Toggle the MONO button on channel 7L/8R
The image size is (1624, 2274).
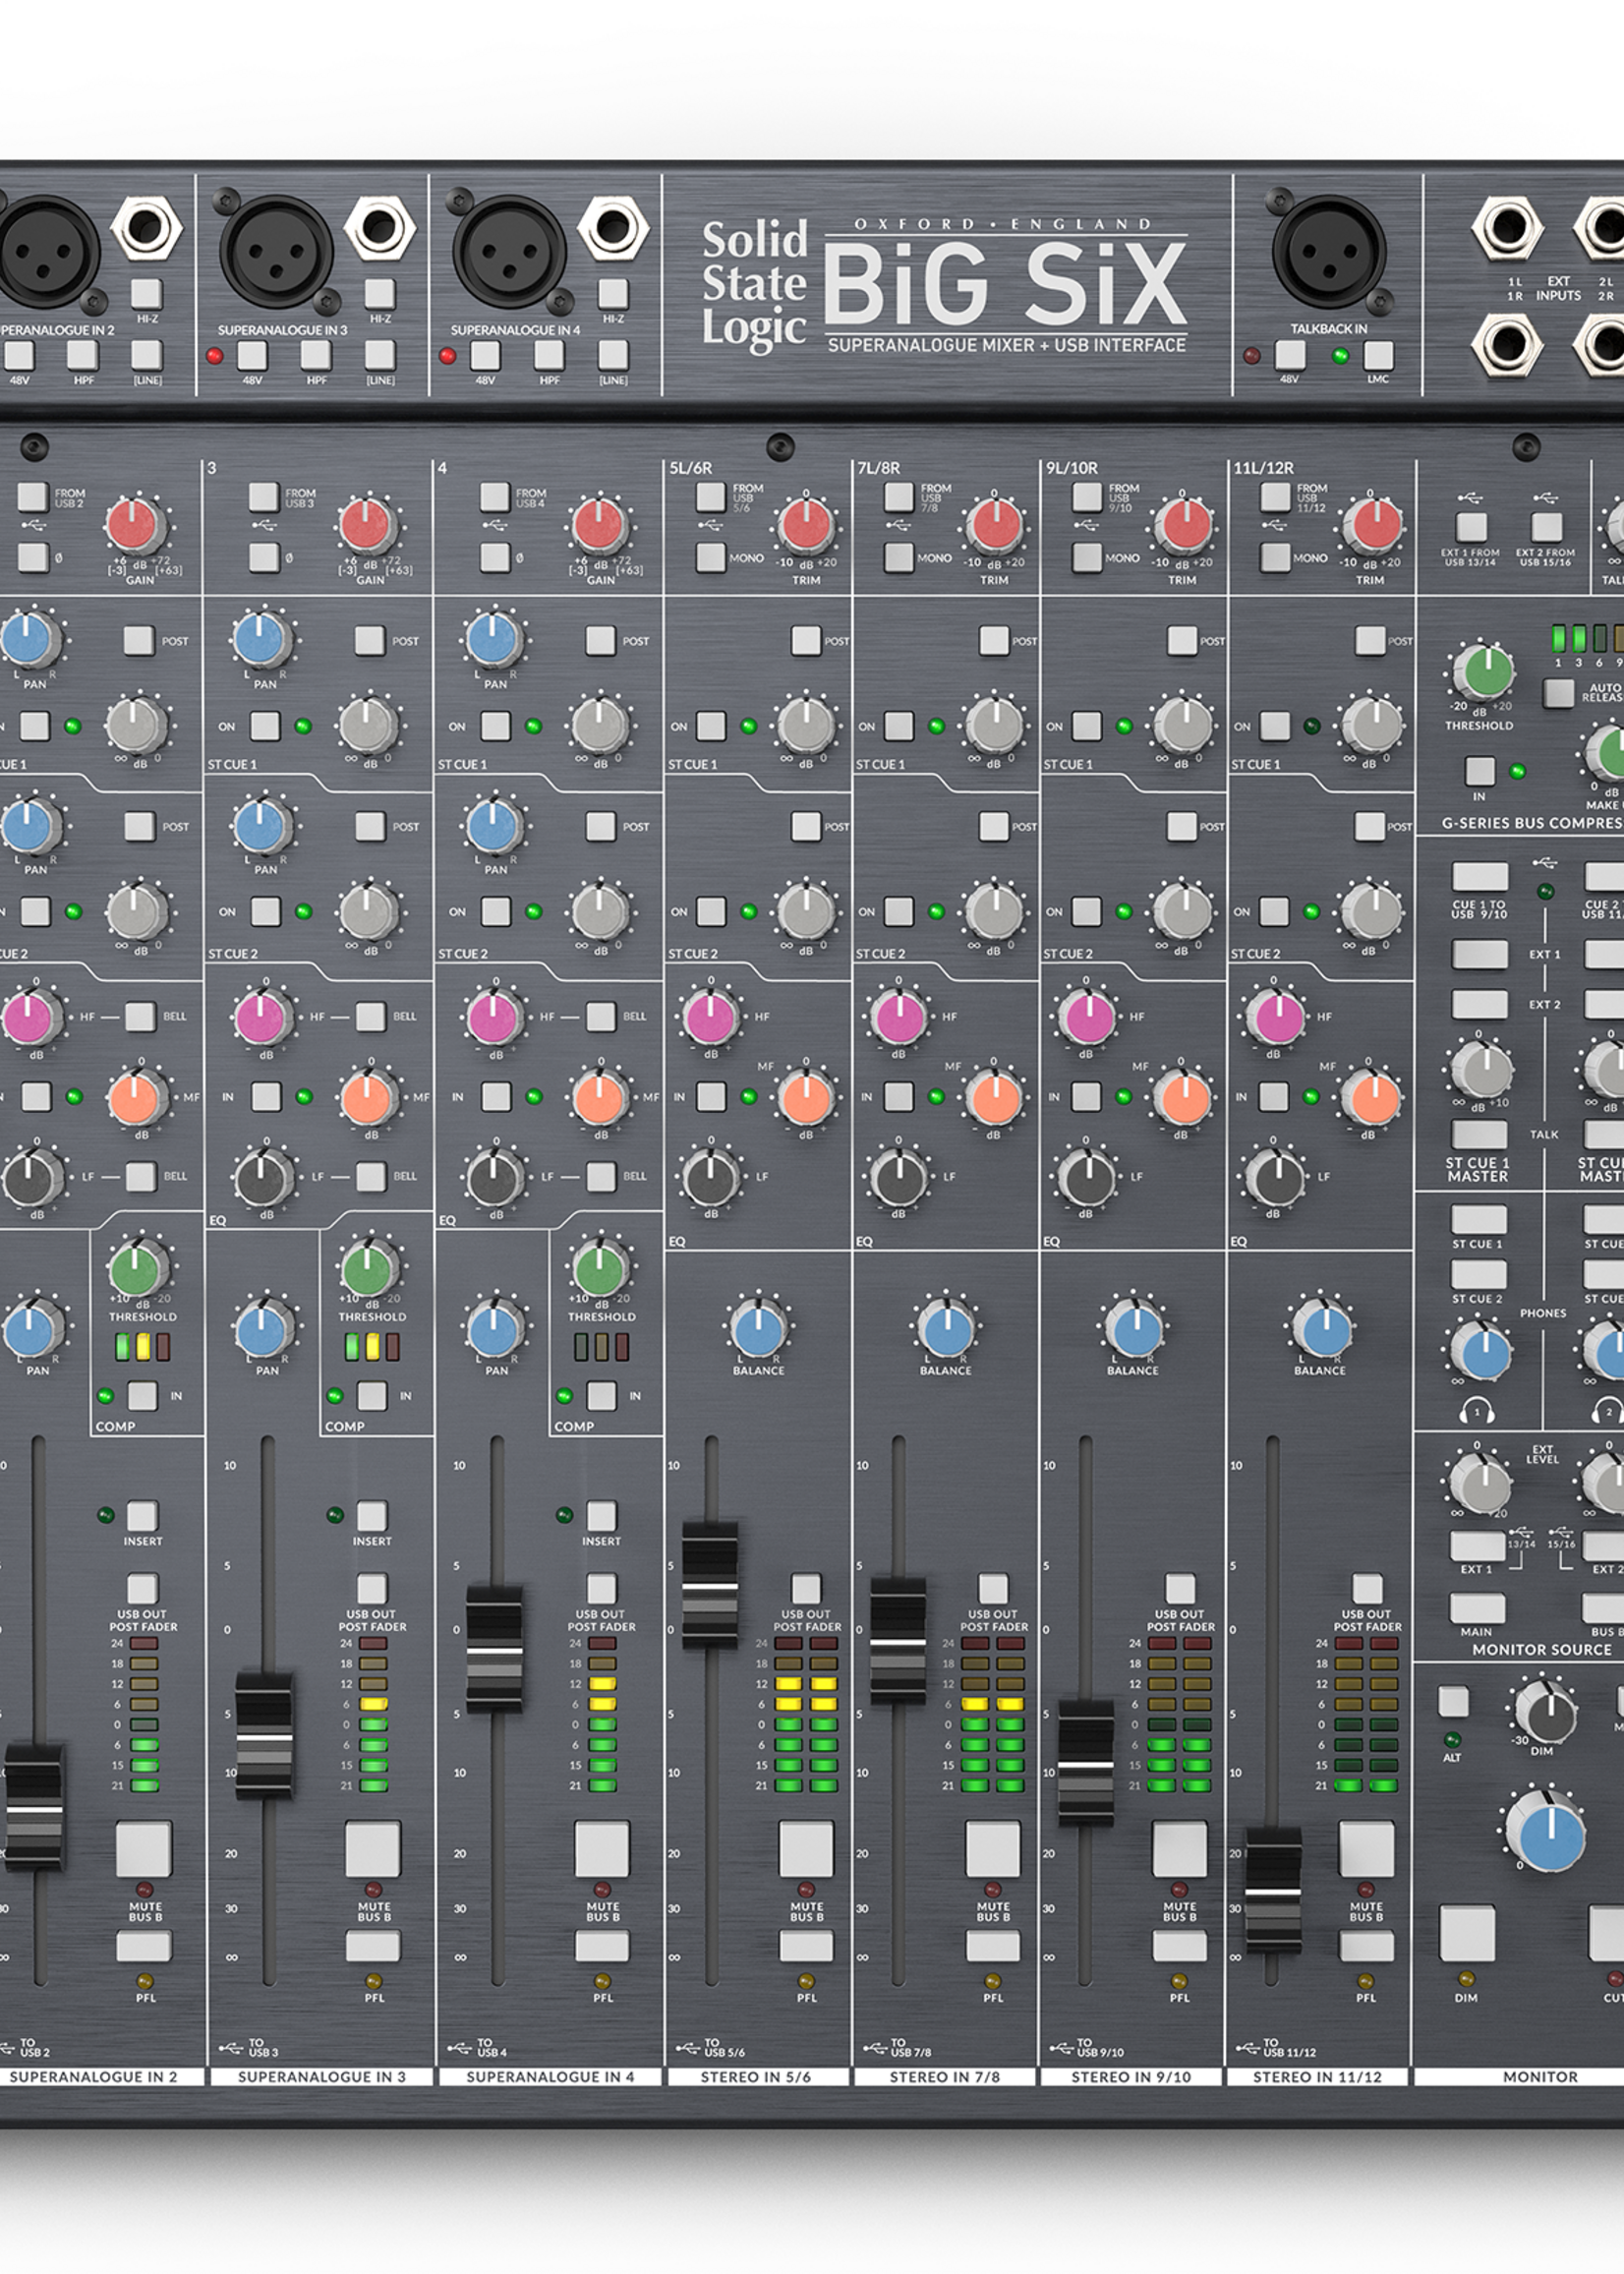click(x=899, y=557)
